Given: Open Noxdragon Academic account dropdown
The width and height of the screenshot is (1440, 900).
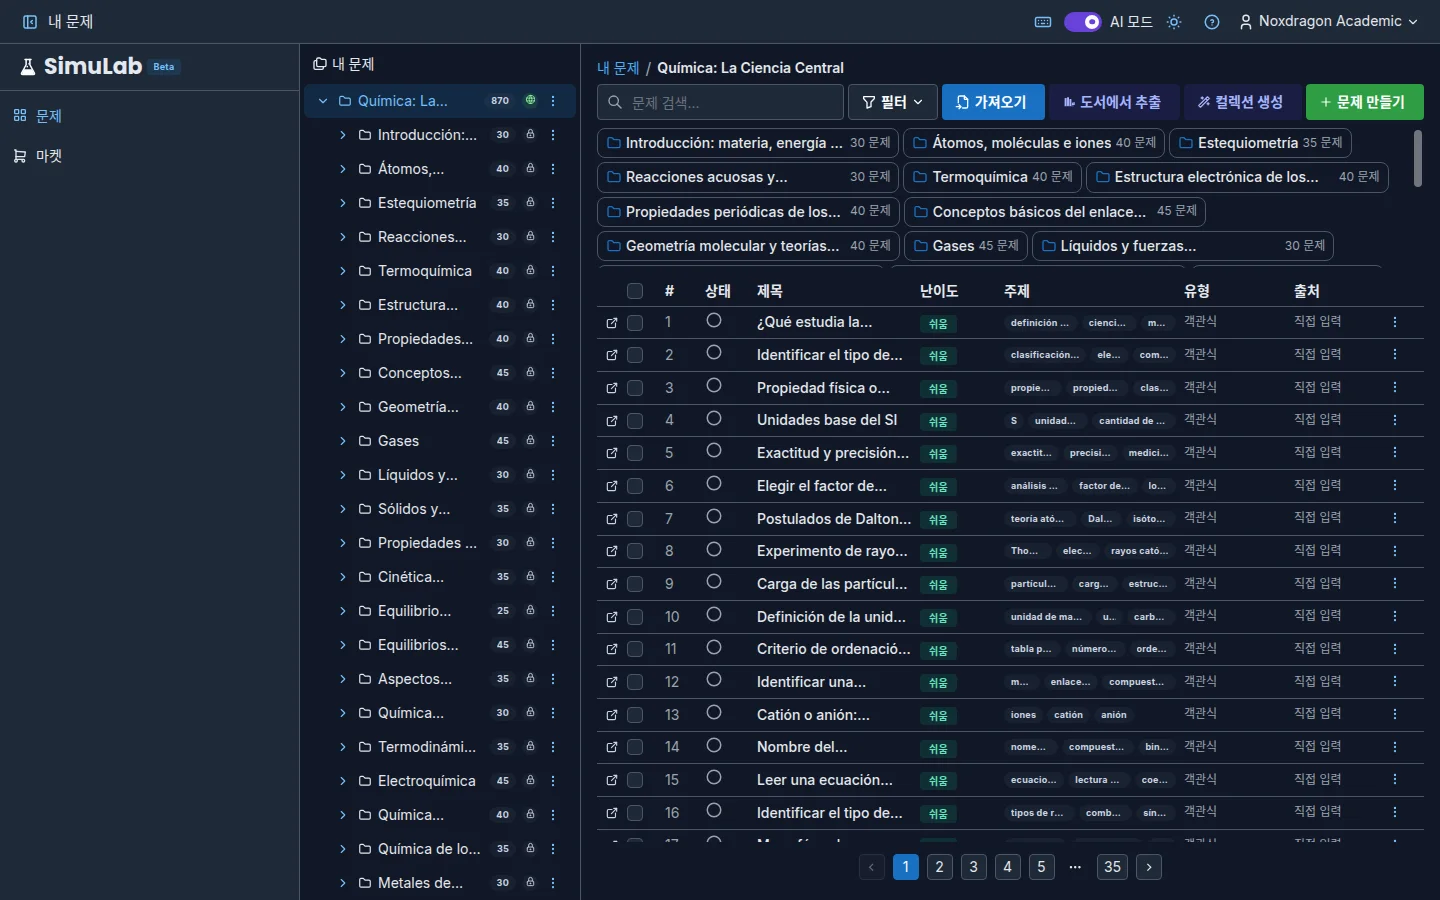Looking at the screenshot, I should click(x=1328, y=22).
